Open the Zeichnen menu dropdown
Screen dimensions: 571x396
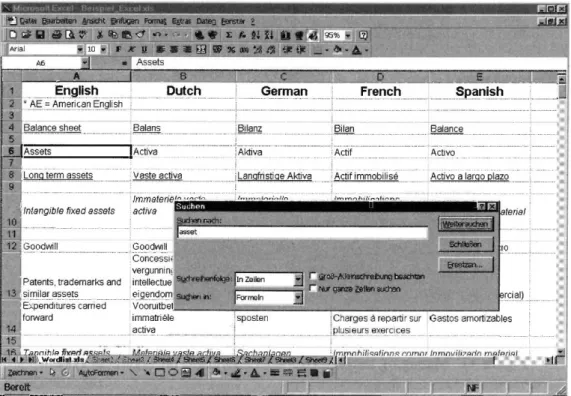25,373
